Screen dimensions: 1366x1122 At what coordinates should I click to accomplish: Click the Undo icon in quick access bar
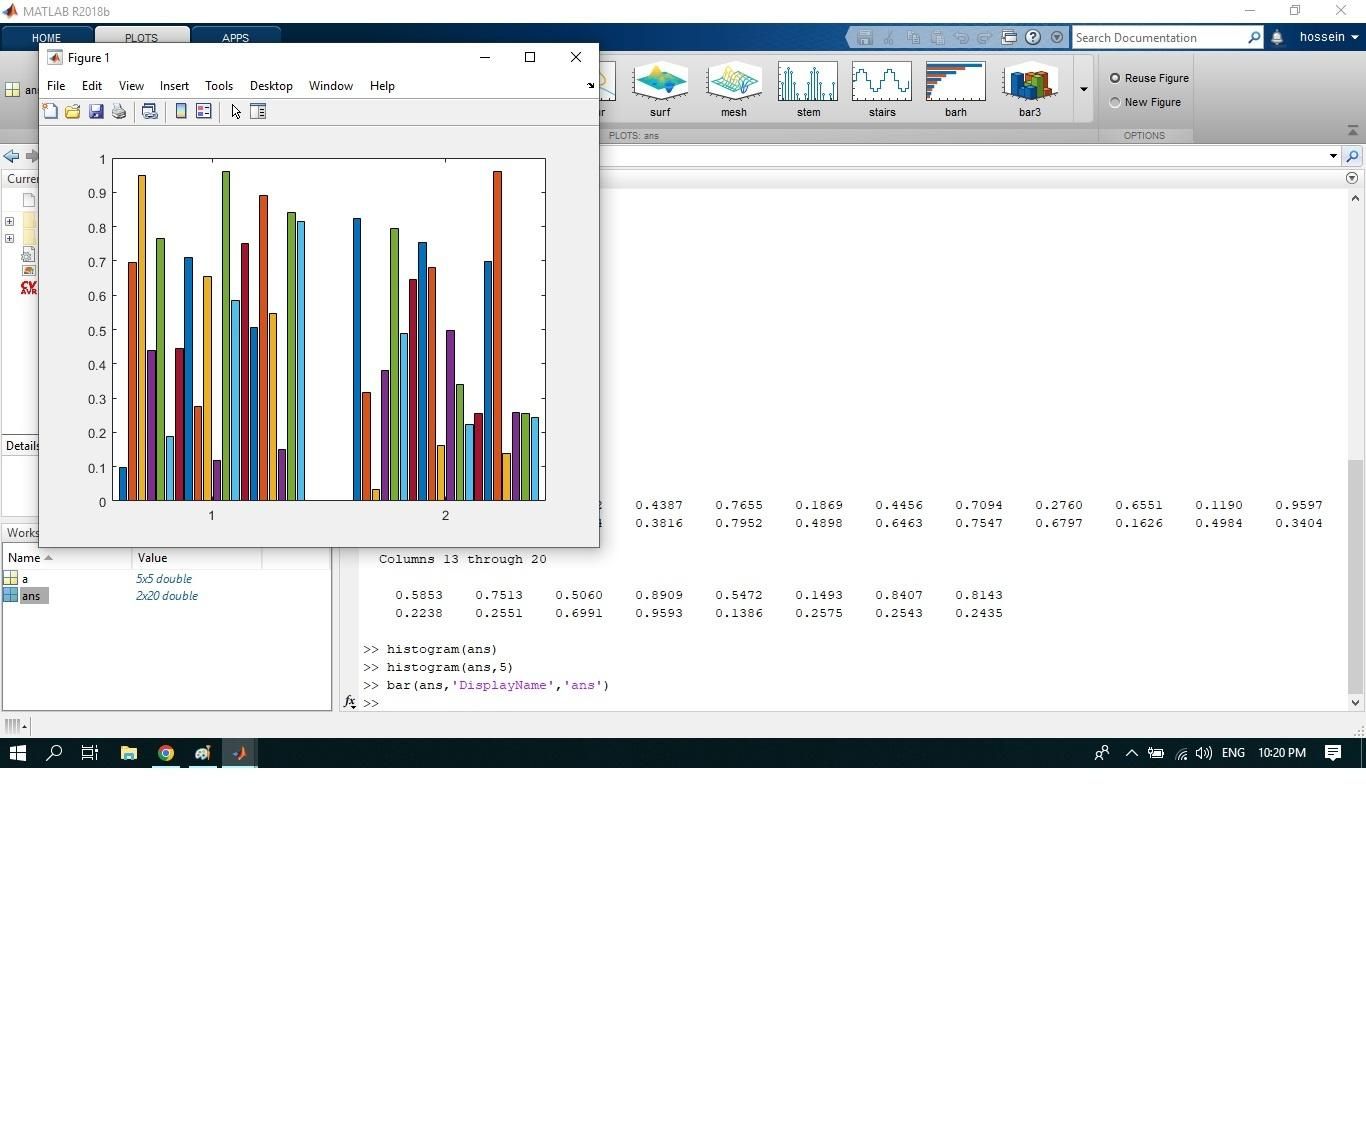(961, 37)
